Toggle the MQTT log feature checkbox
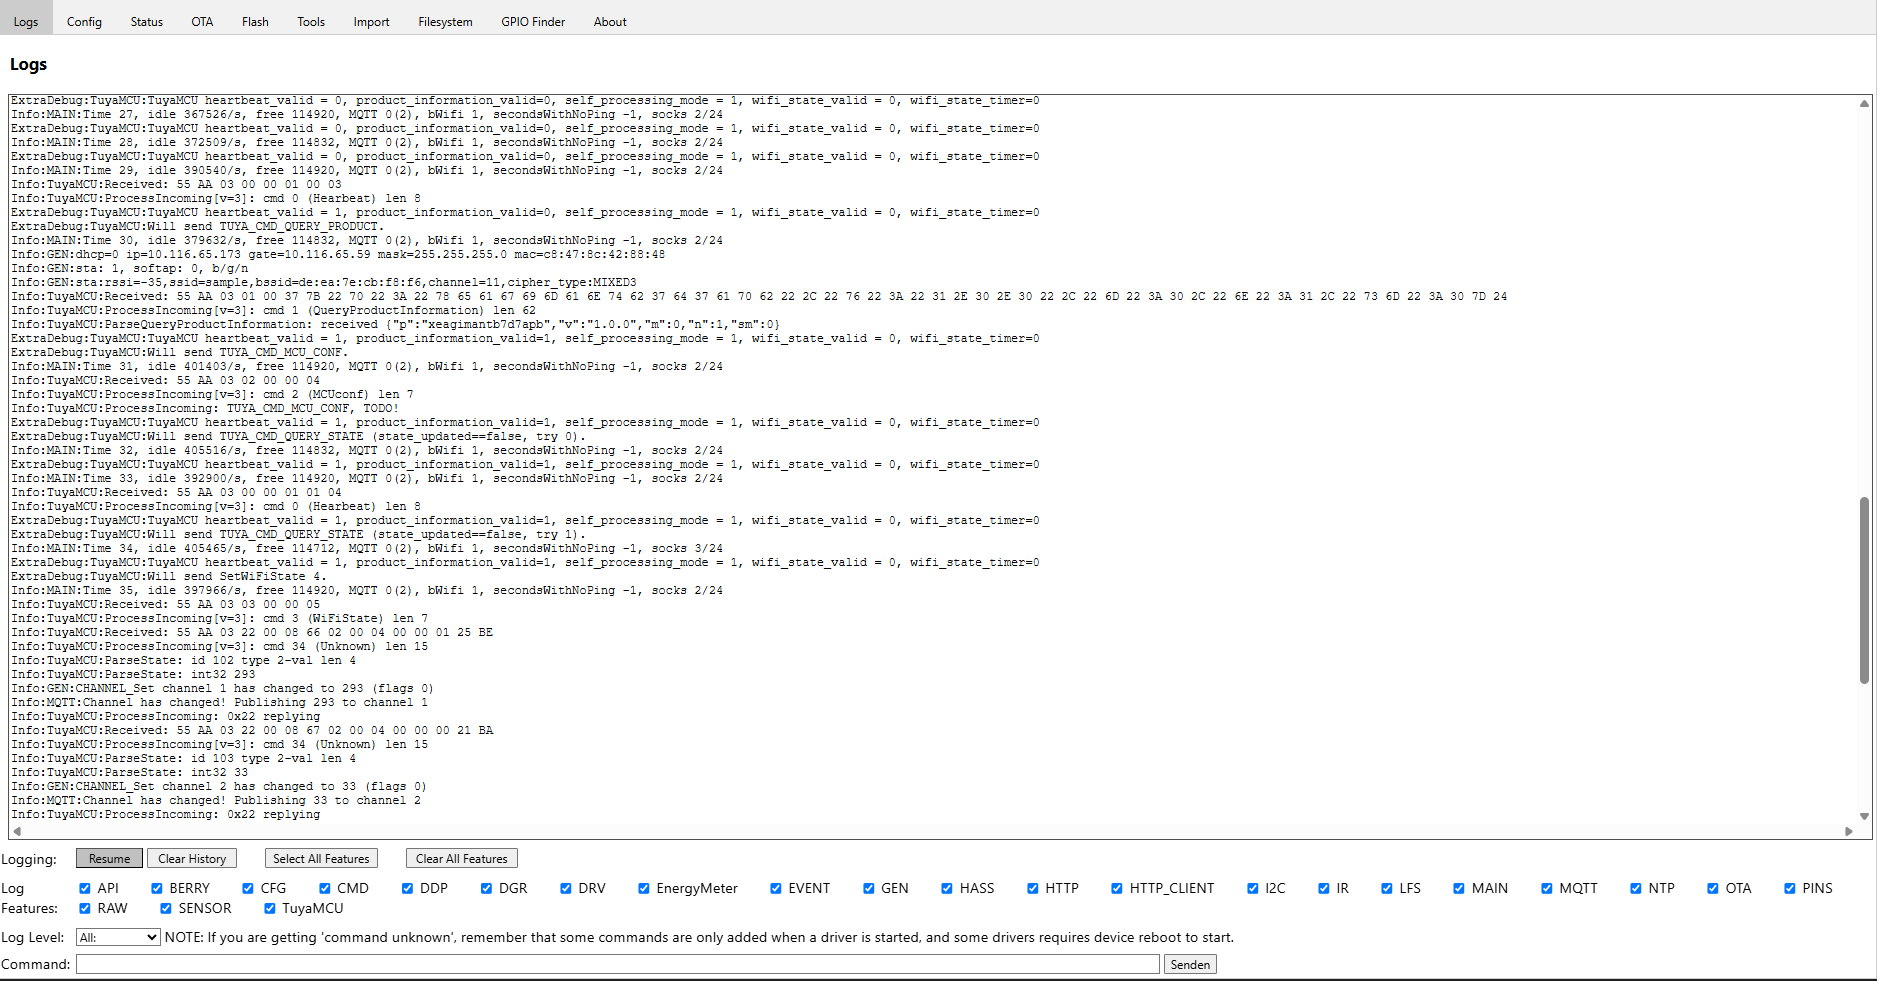 1547,888
